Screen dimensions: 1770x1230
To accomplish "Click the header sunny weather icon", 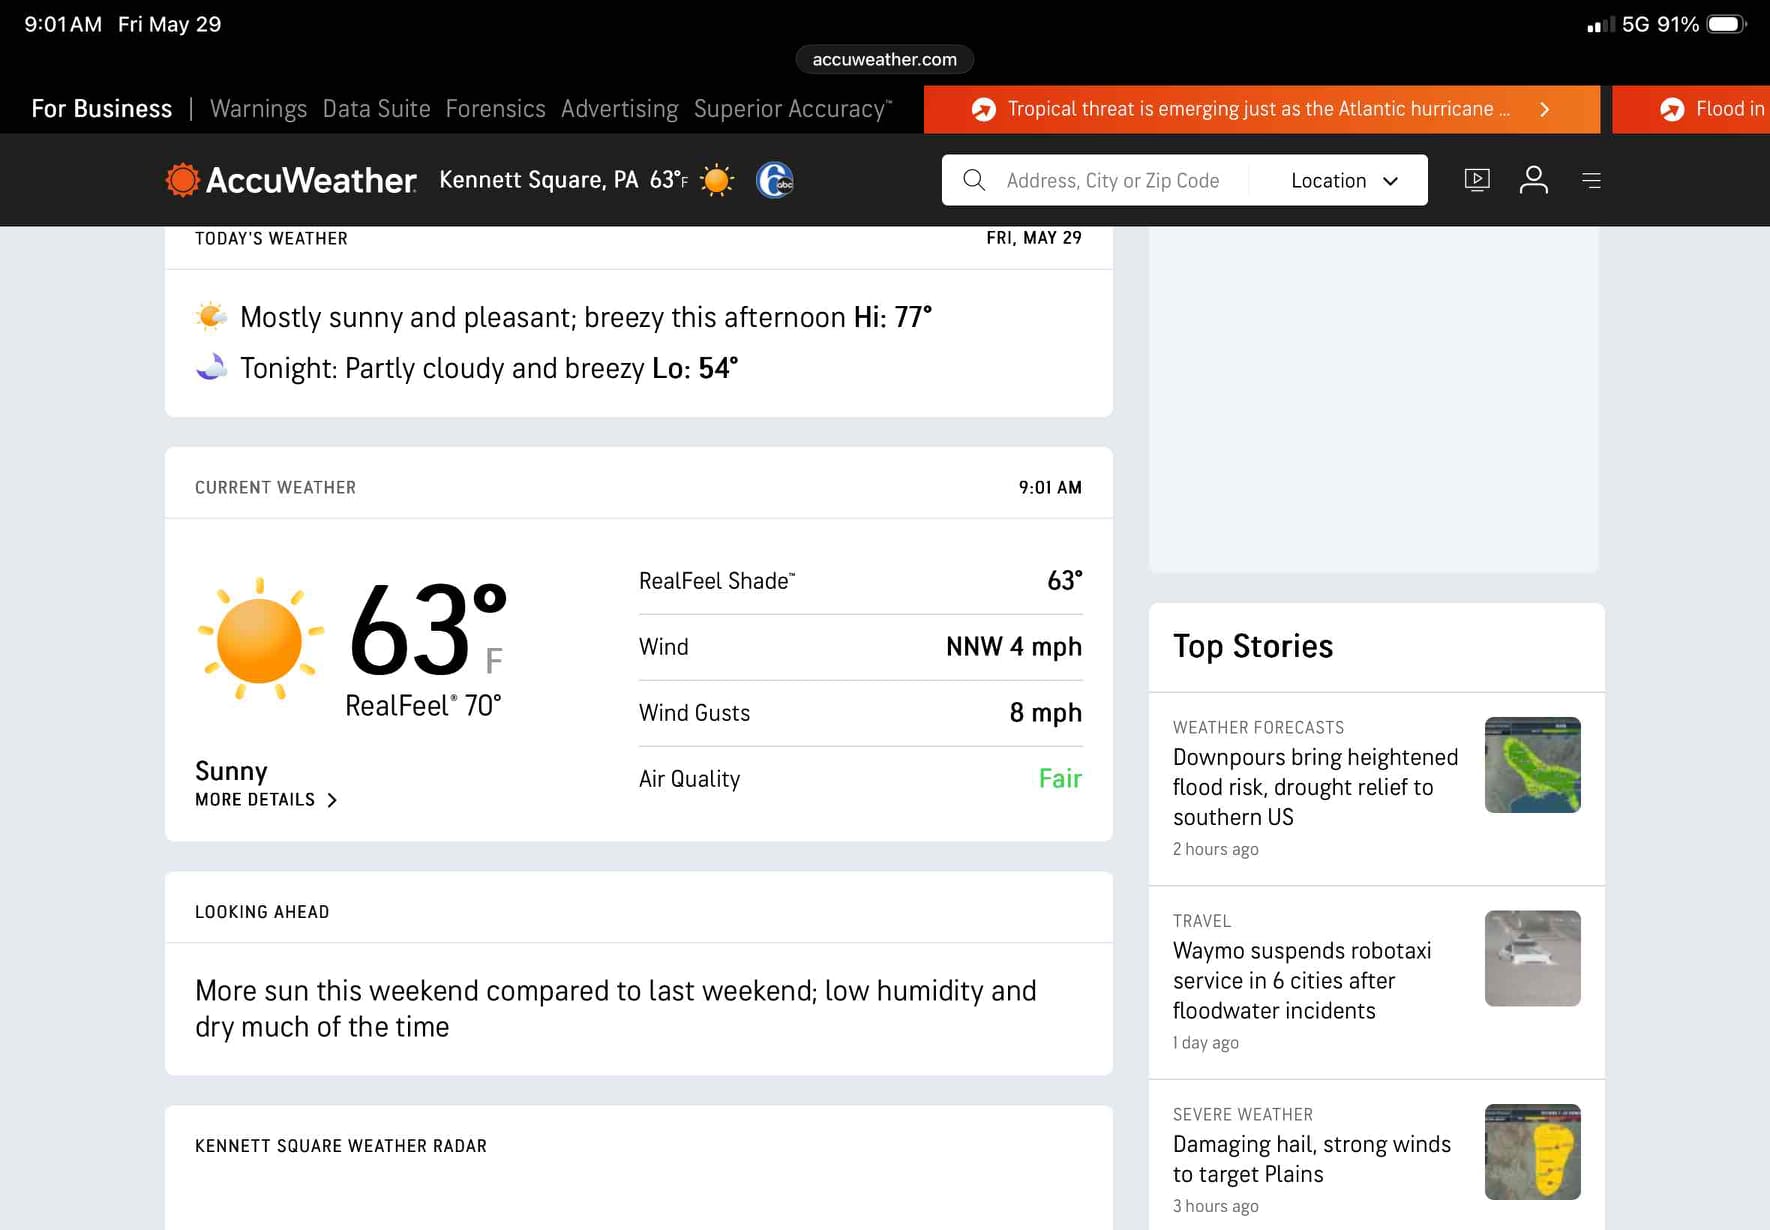I will 717,180.
